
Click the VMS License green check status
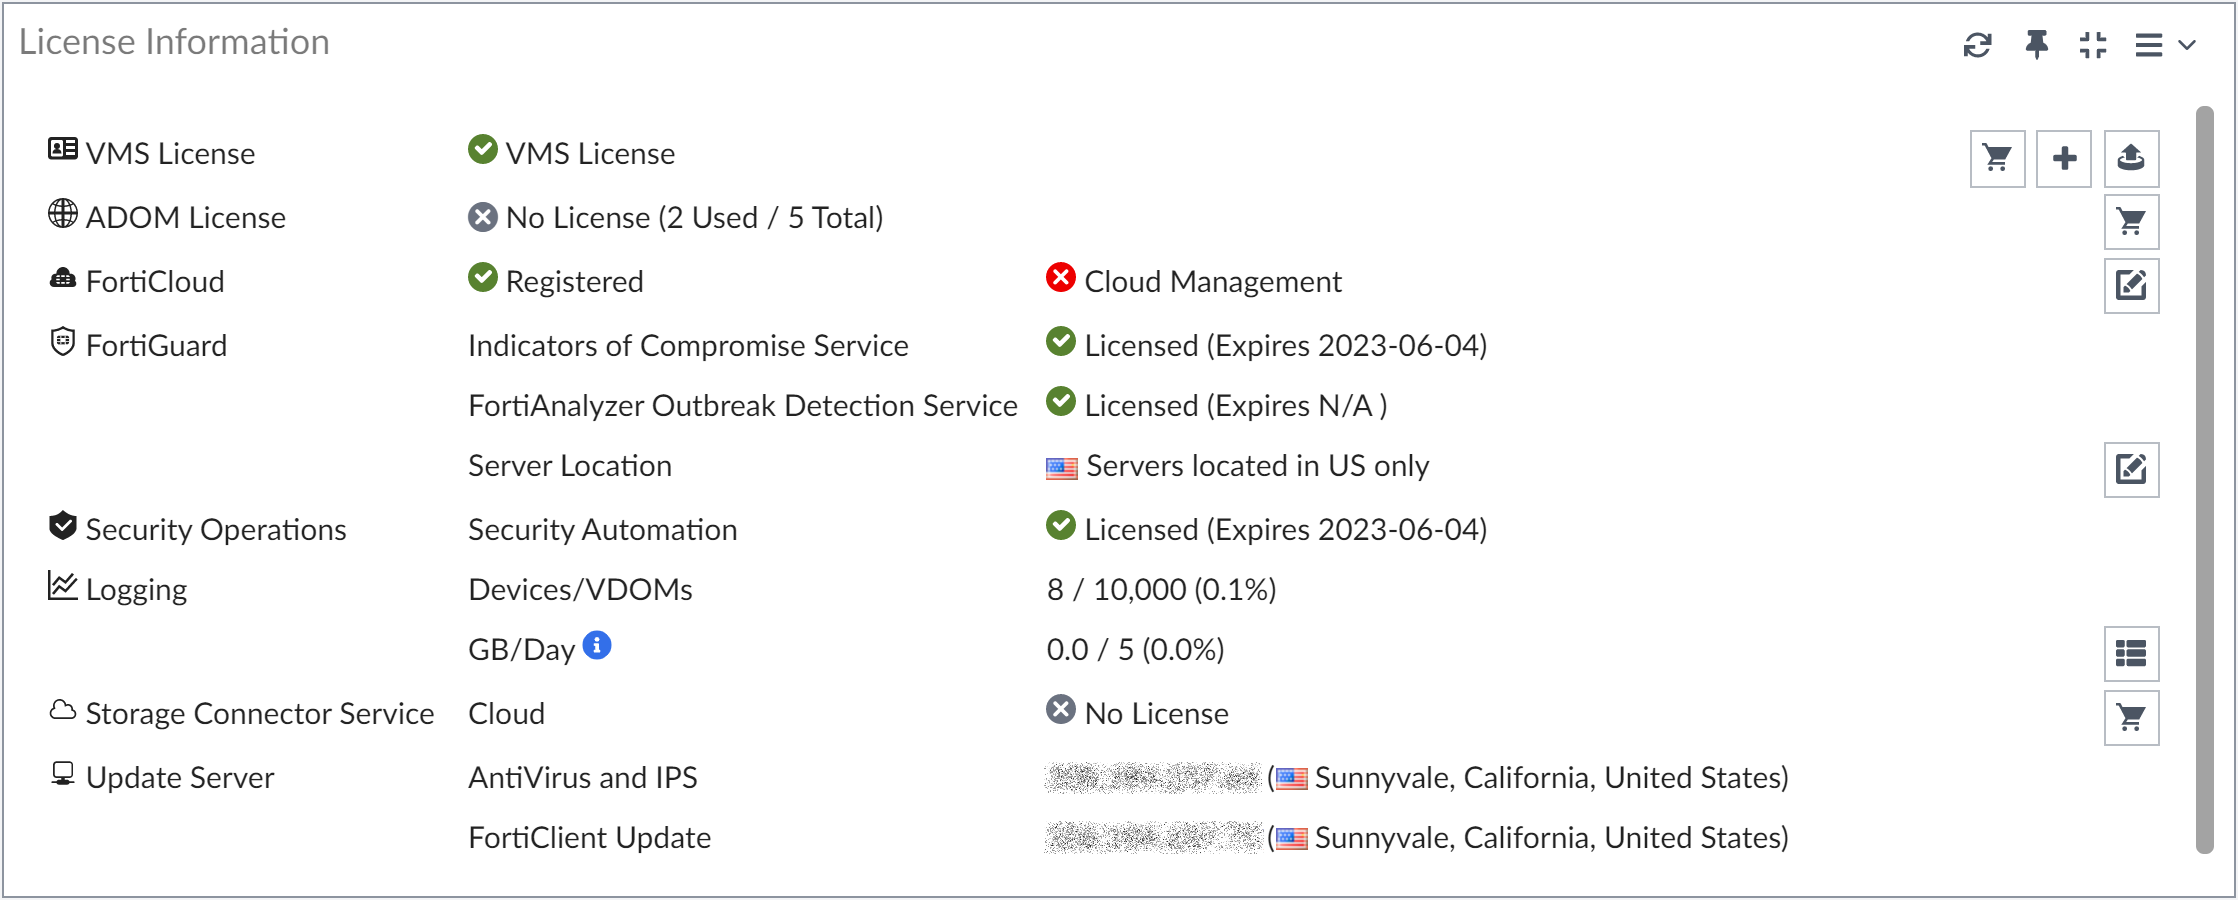pyautogui.click(x=483, y=150)
